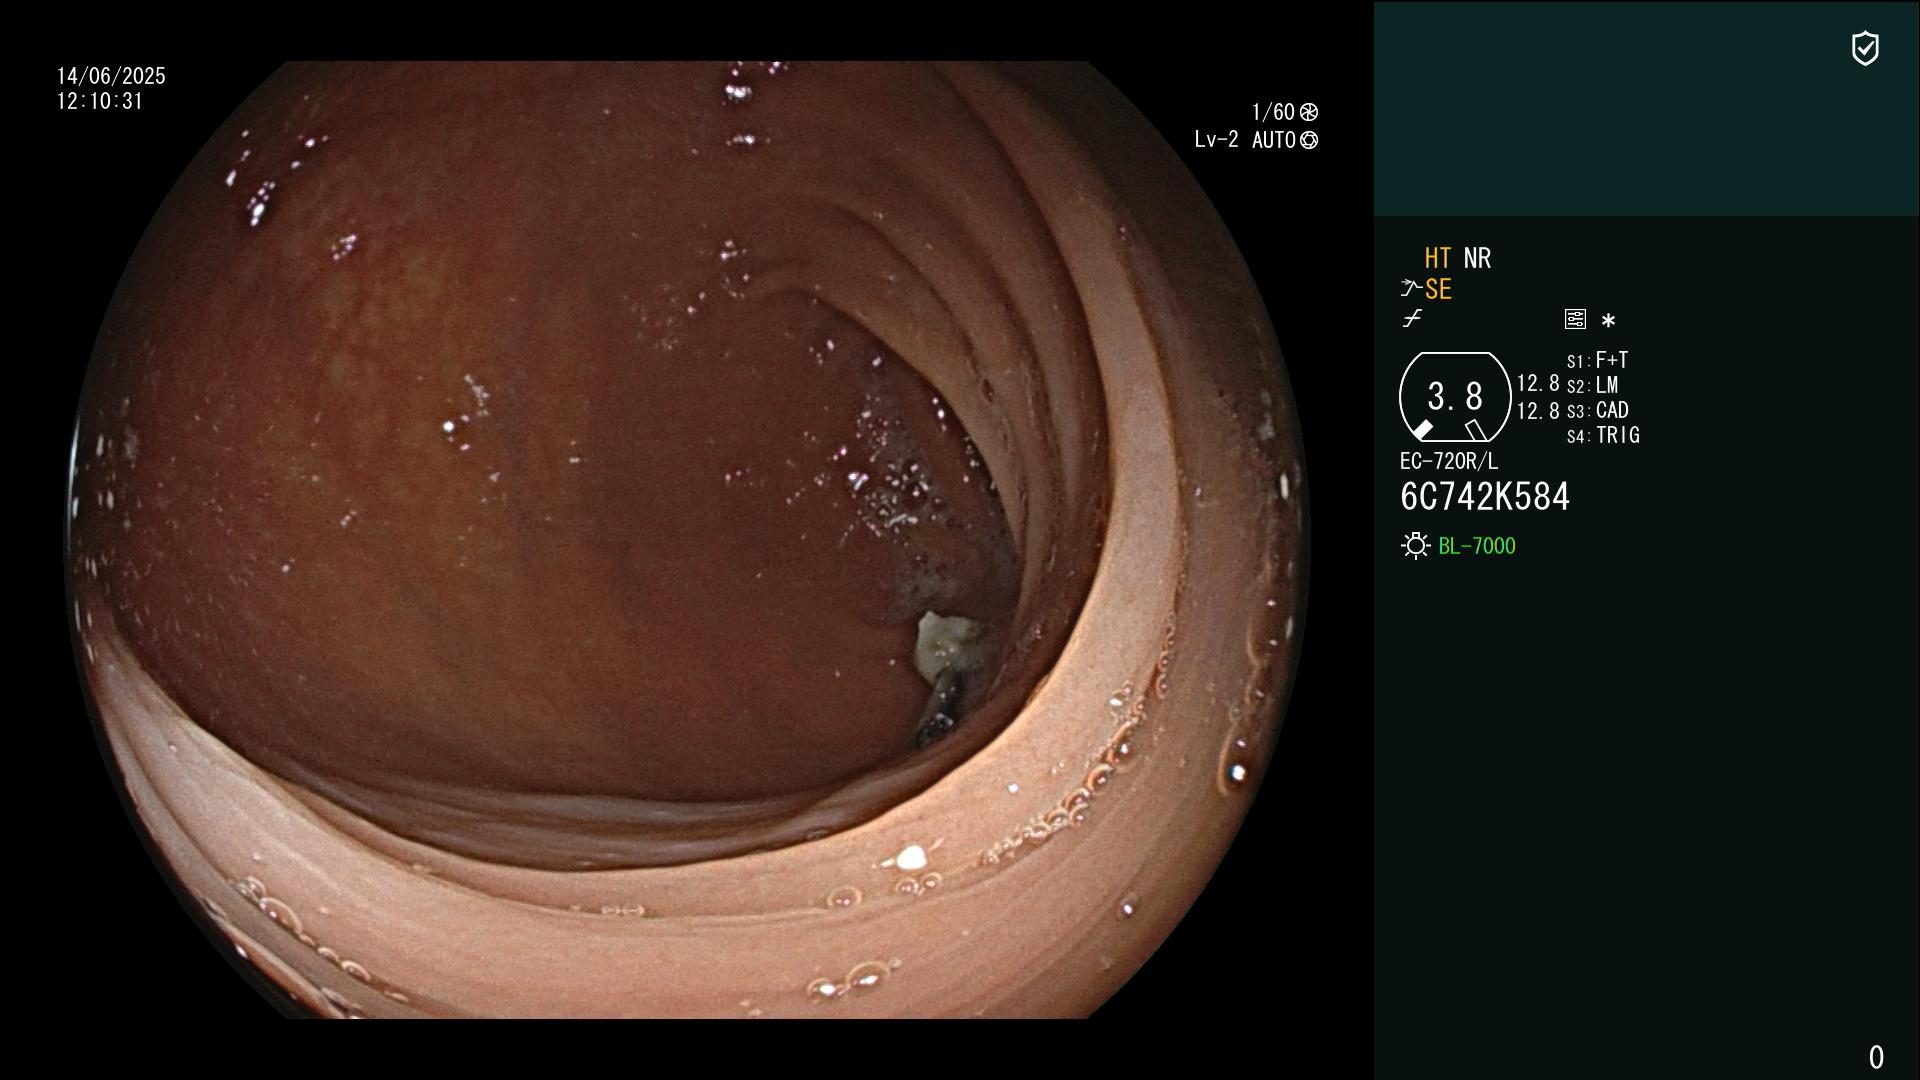Click the white residue in the endoscopic image
Viewport: 1920px width, 1080px height.
pos(944,645)
